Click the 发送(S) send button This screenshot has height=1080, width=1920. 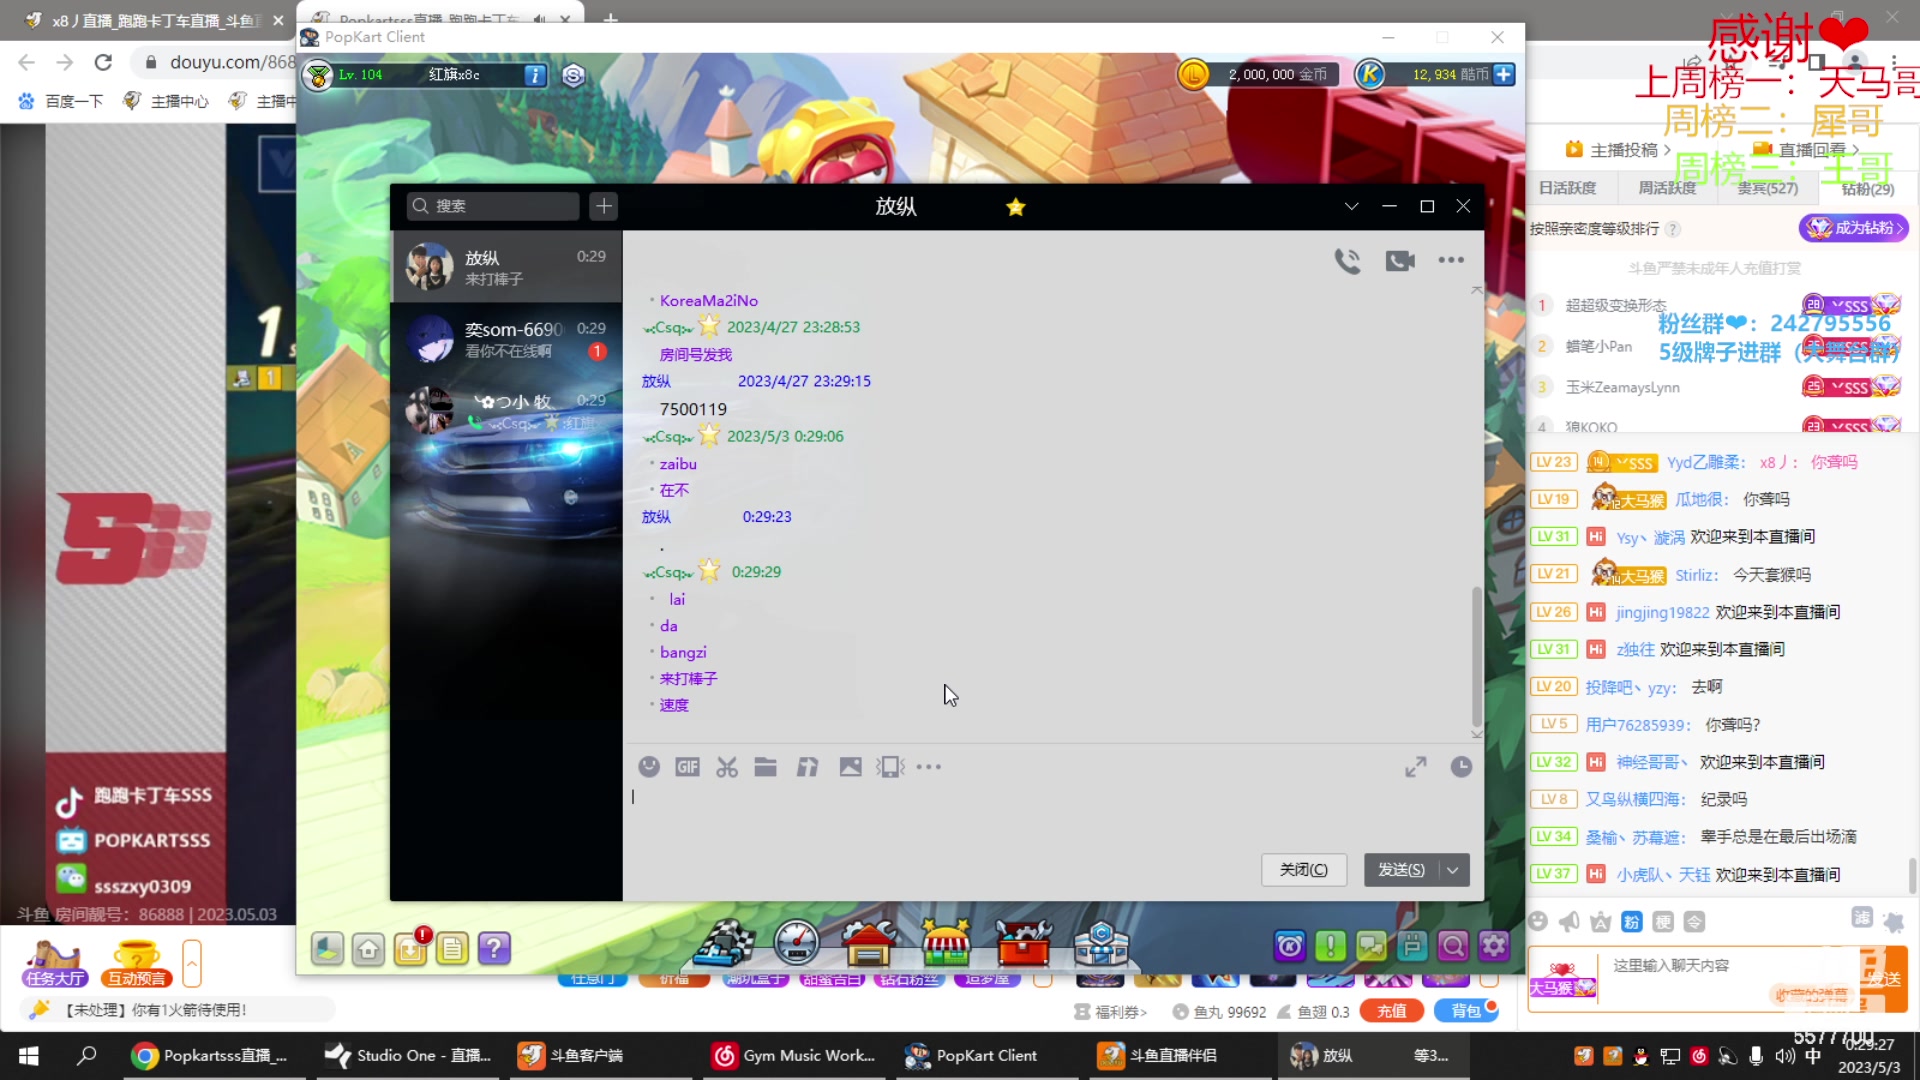1401,870
